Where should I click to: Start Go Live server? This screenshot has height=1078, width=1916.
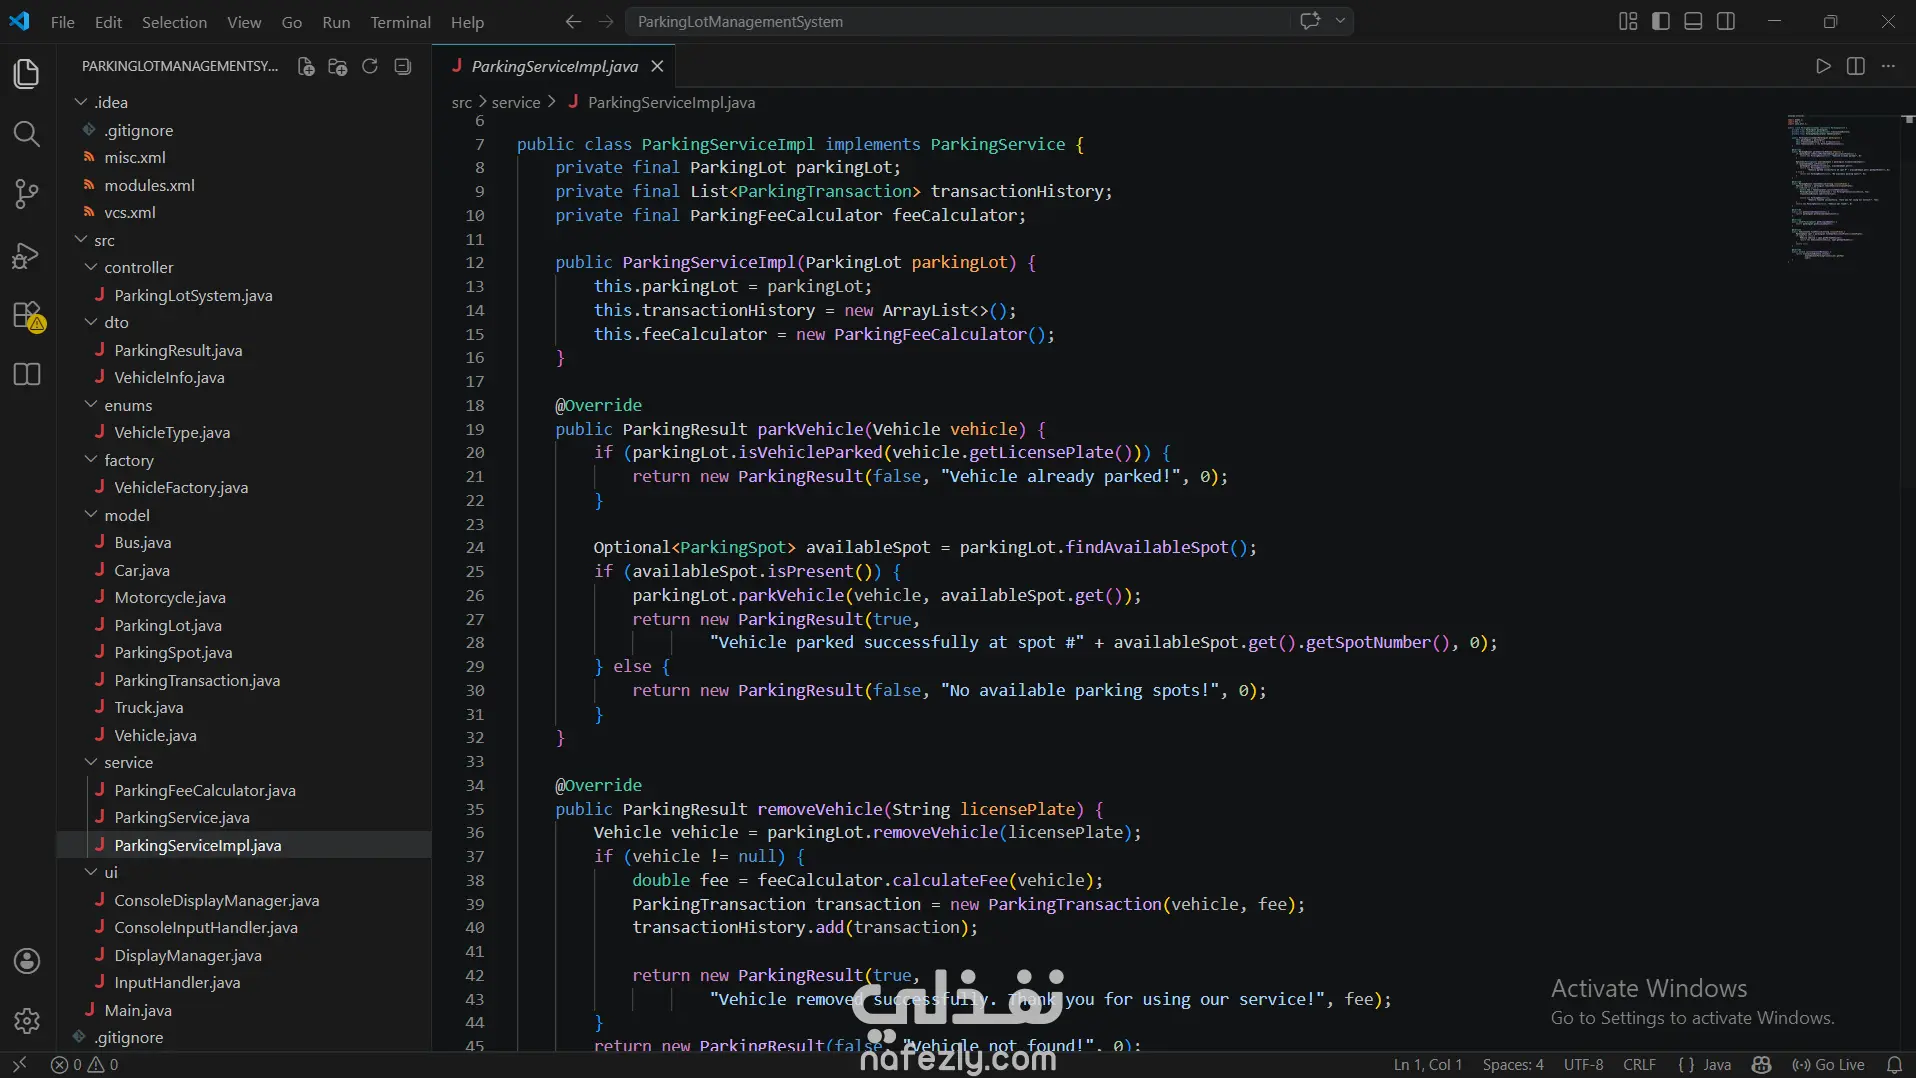1829,1065
